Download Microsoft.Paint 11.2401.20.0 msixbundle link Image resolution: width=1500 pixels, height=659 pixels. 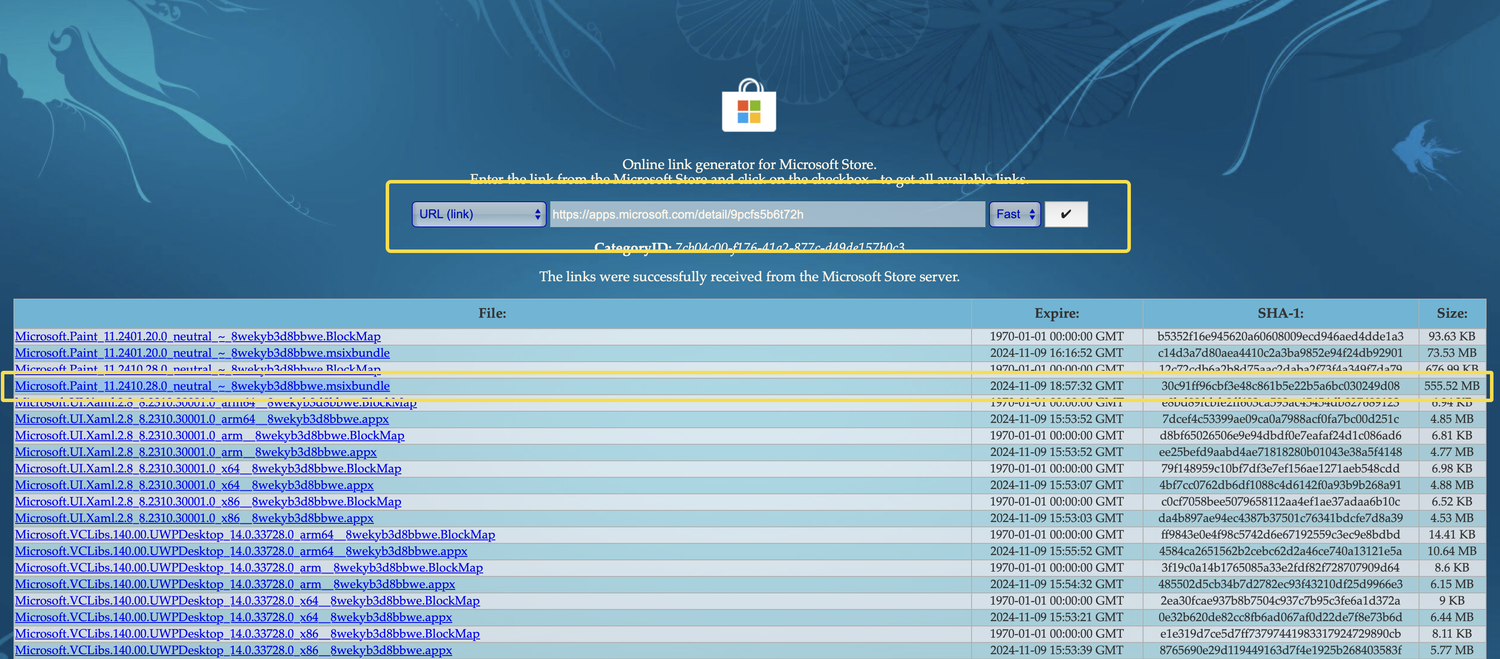click(x=202, y=353)
